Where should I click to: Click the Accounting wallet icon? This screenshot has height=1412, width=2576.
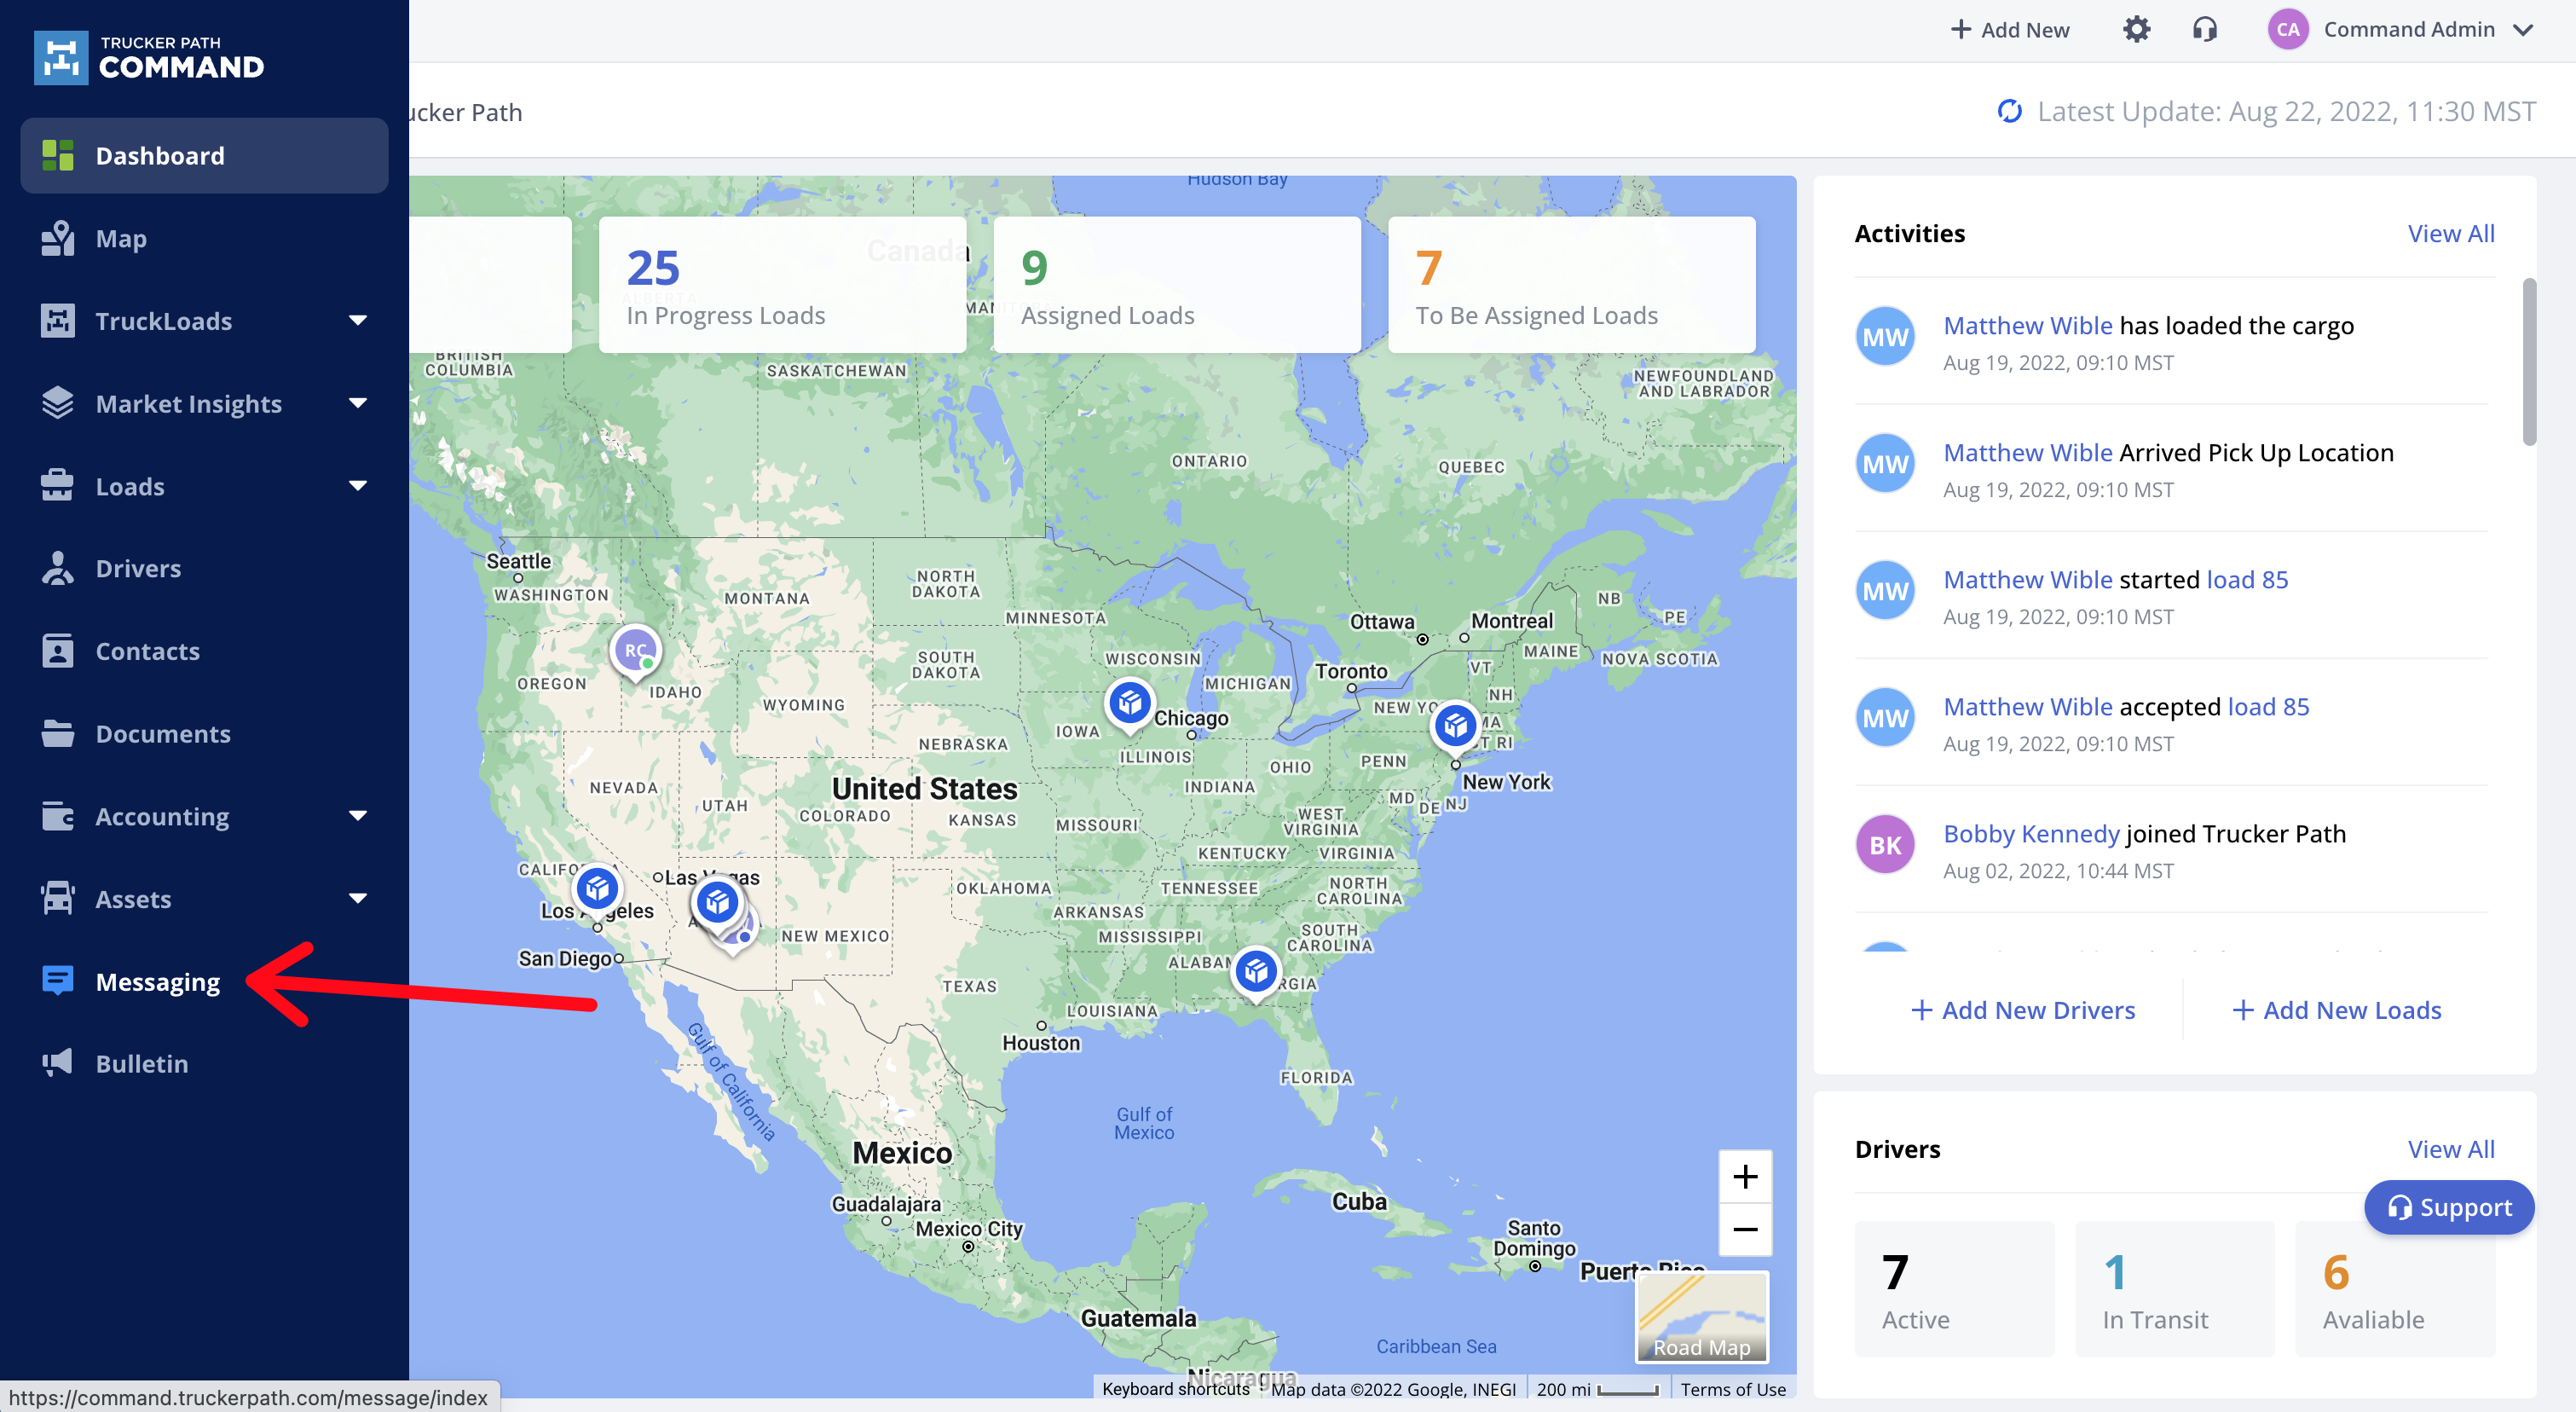point(58,816)
